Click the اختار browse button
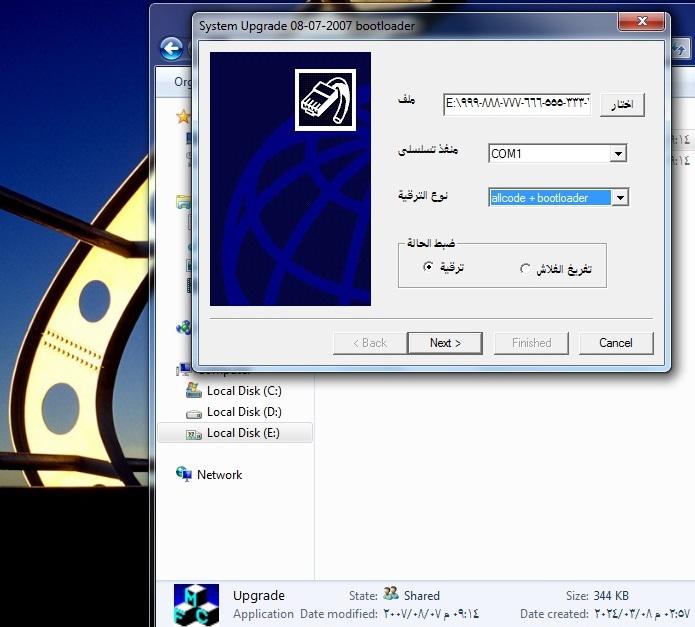This screenshot has height=627, width=695. tap(622, 105)
